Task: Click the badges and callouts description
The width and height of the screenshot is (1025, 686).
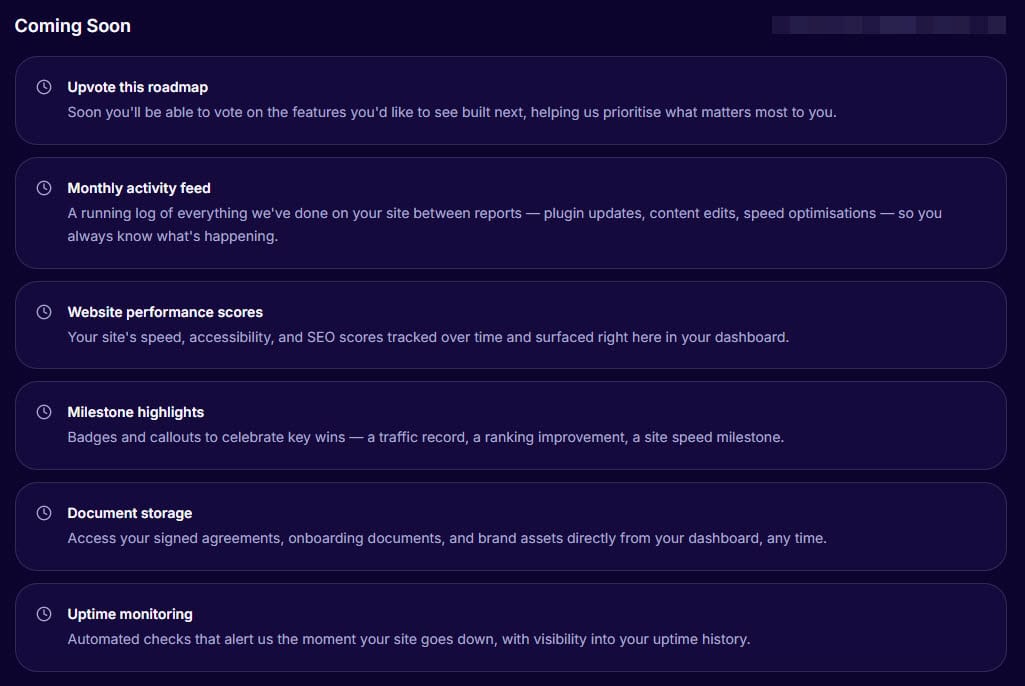Action: pyautogui.click(x=425, y=437)
